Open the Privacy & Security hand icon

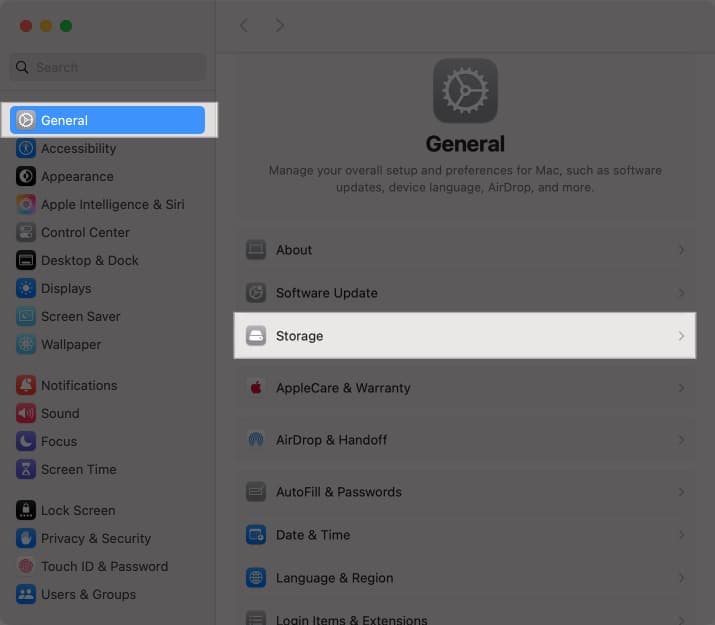point(26,538)
